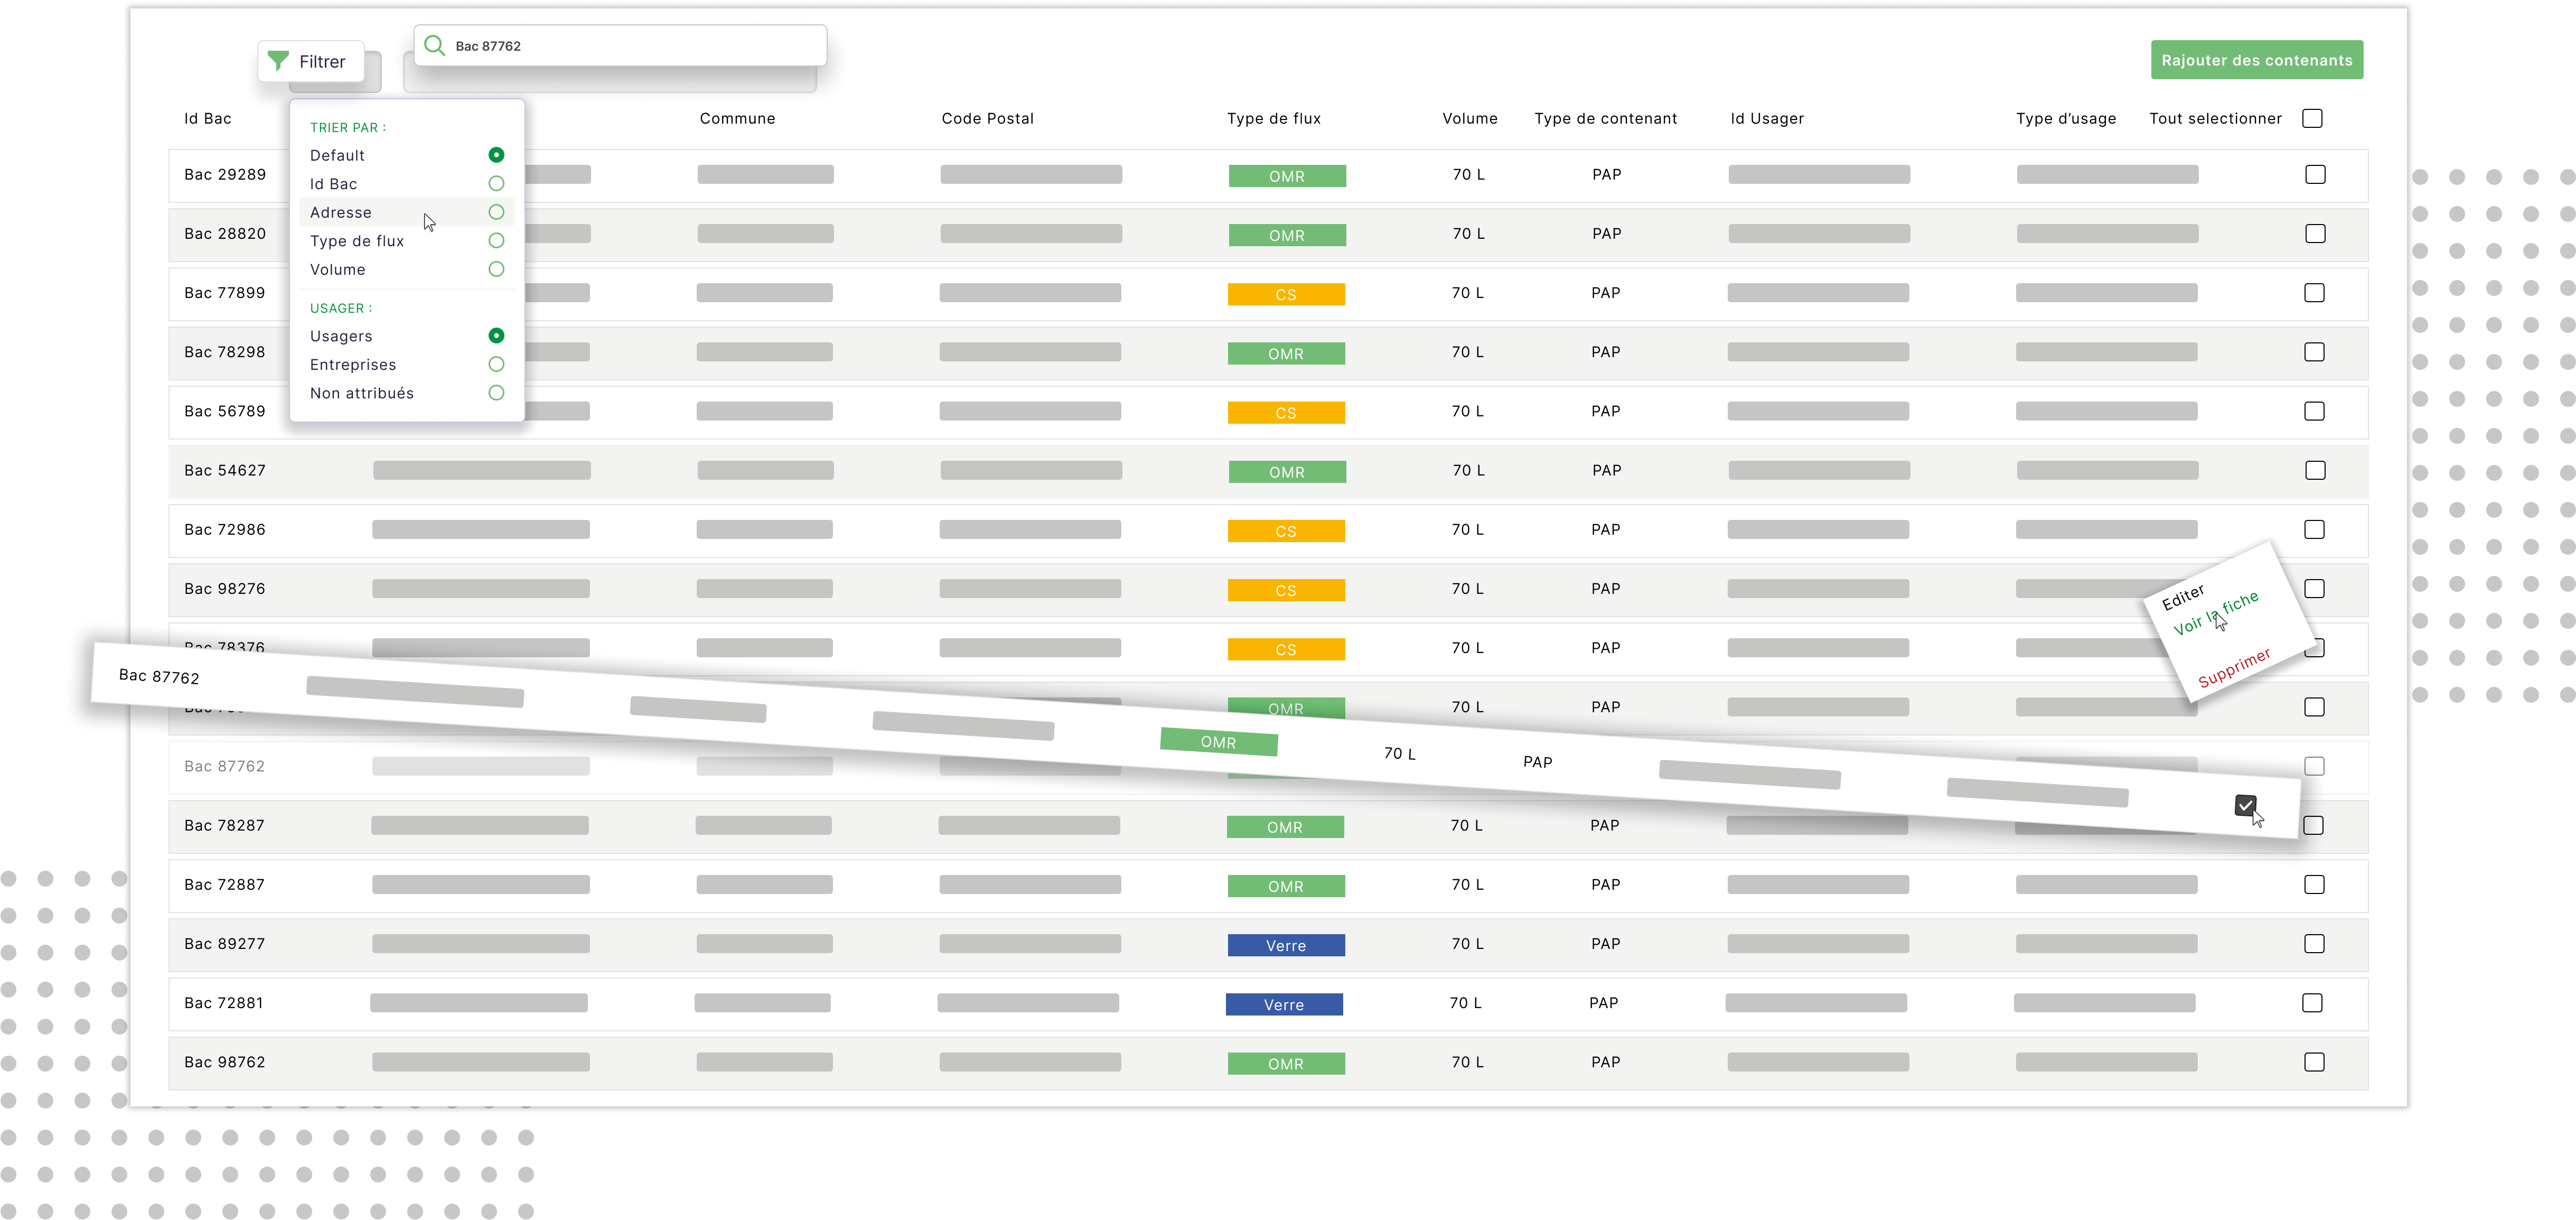The image size is (2576, 1220).
Task: Choose Entreprises usager filter
Action: [x=496, y=365]
